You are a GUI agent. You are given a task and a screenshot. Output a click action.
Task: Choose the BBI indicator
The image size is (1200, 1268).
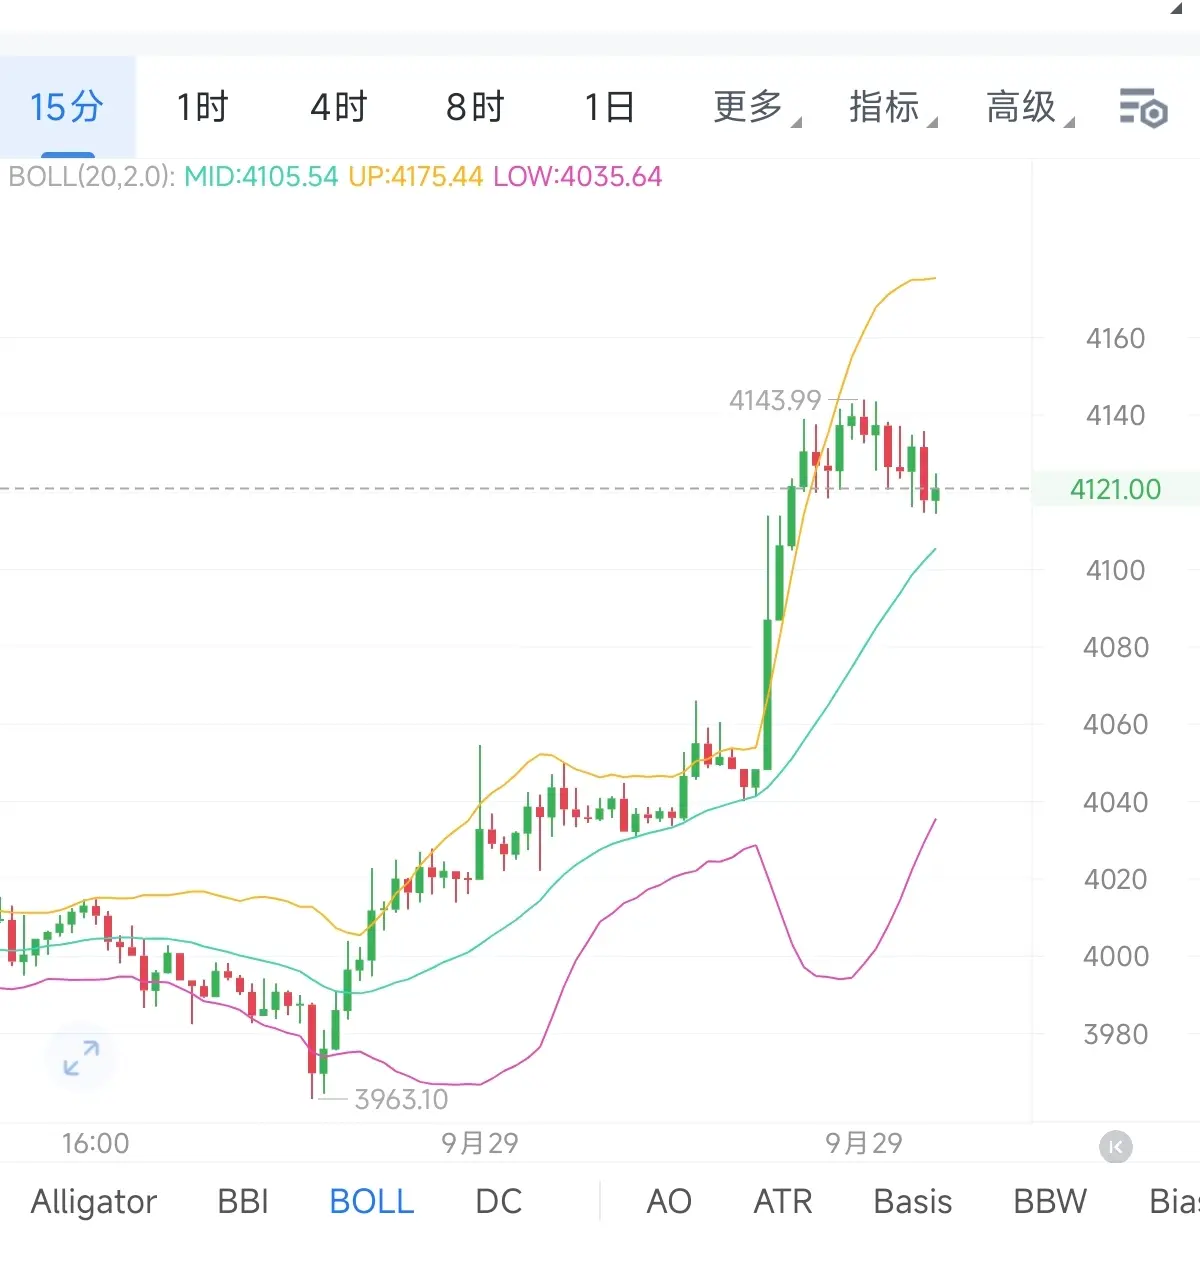coord(243,1201)
